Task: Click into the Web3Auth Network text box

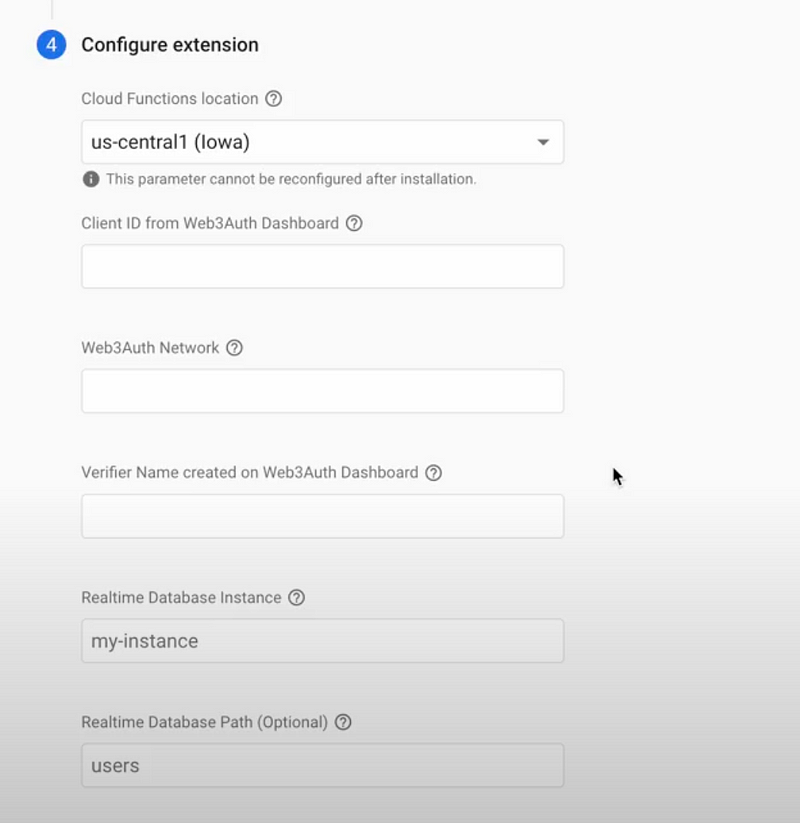Action: (323, 391)
